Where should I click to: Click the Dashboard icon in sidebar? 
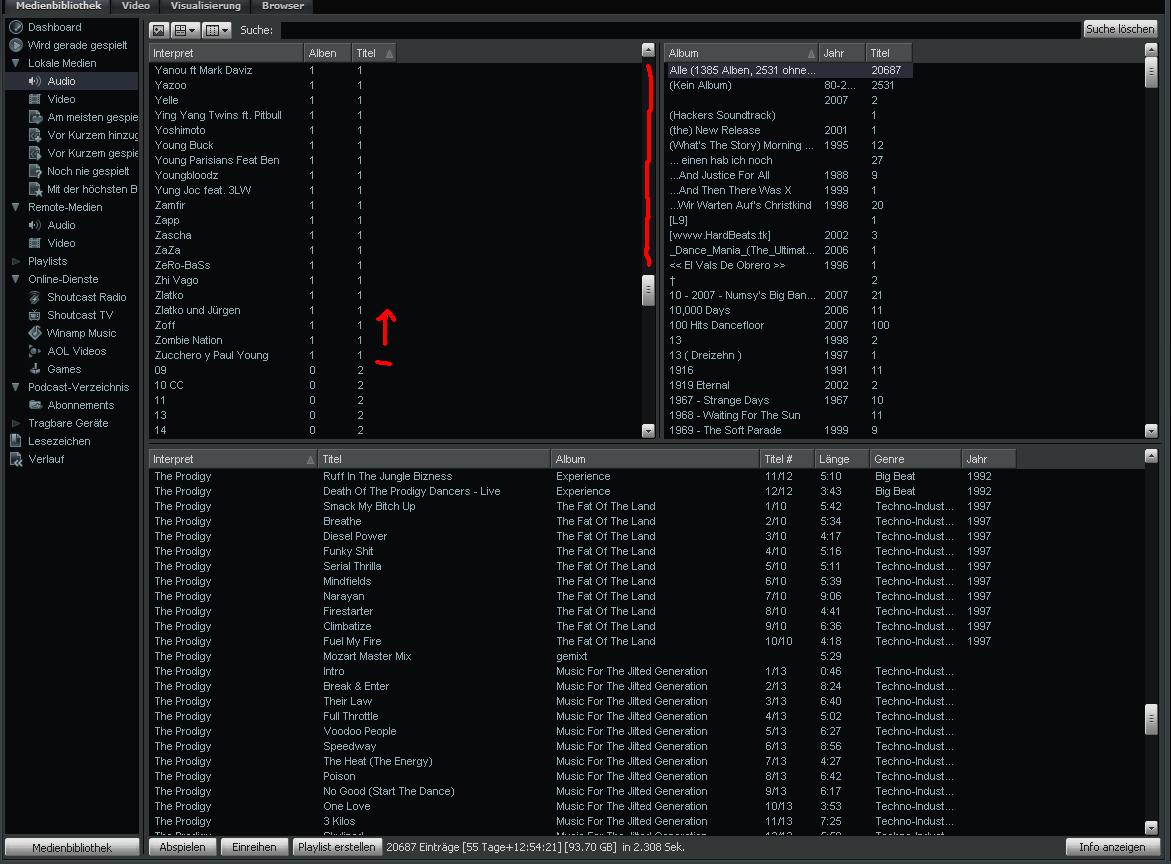tap(16, 27)
